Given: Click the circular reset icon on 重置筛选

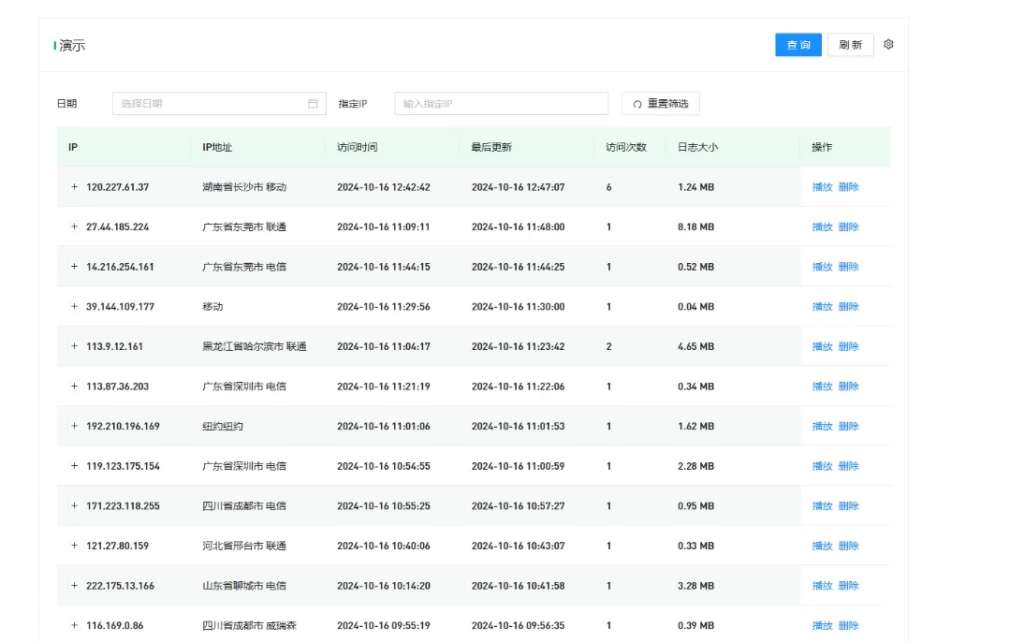Looking at the screenshot, I should 638,103.
